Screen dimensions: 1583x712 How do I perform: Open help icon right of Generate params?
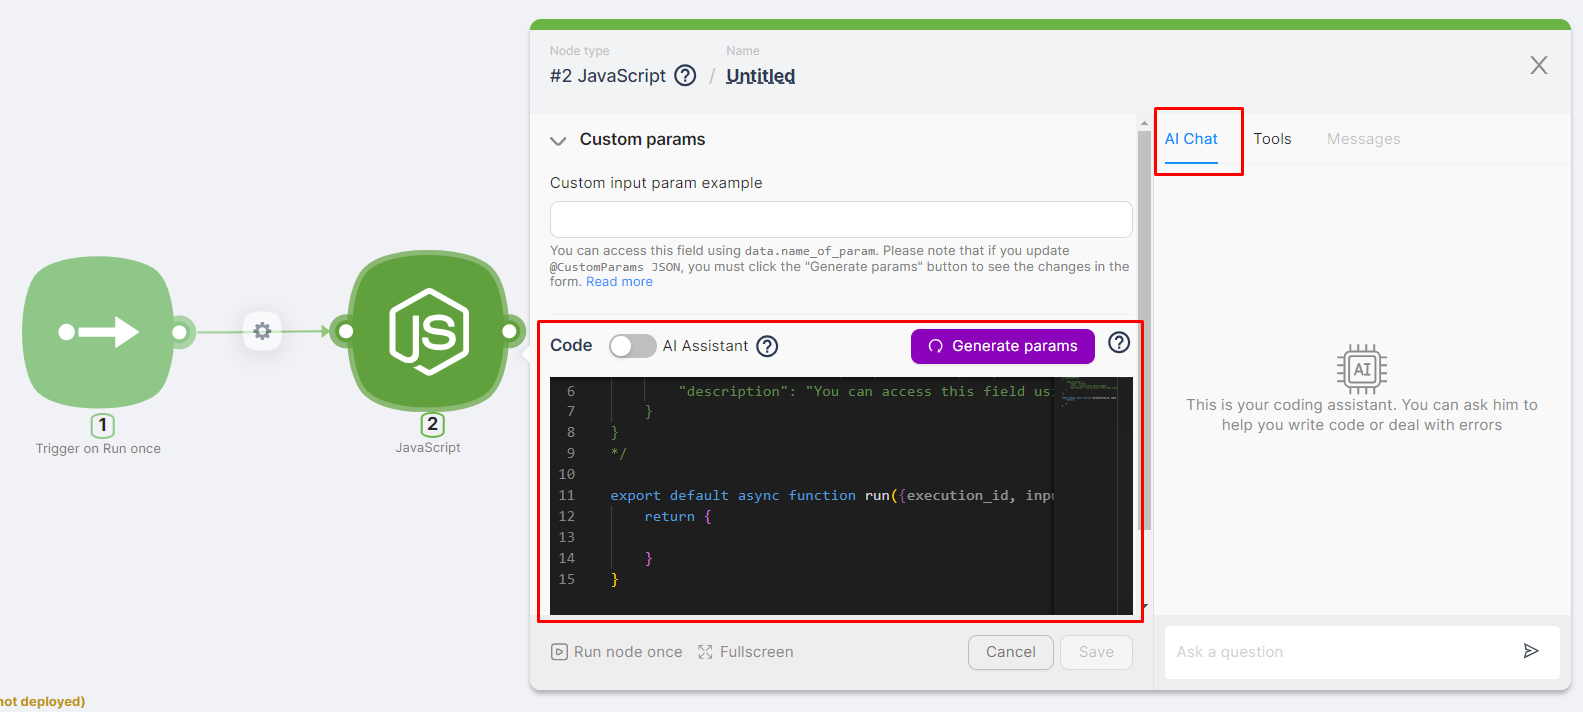(x=1119, y=343)
